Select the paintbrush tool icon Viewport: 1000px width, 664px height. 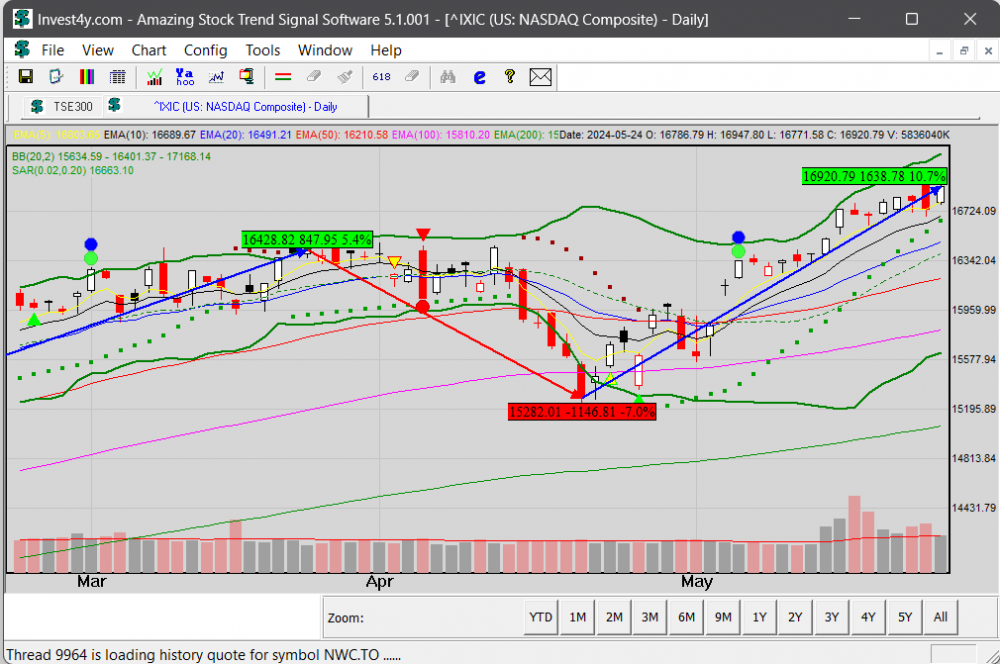(345, 77)
